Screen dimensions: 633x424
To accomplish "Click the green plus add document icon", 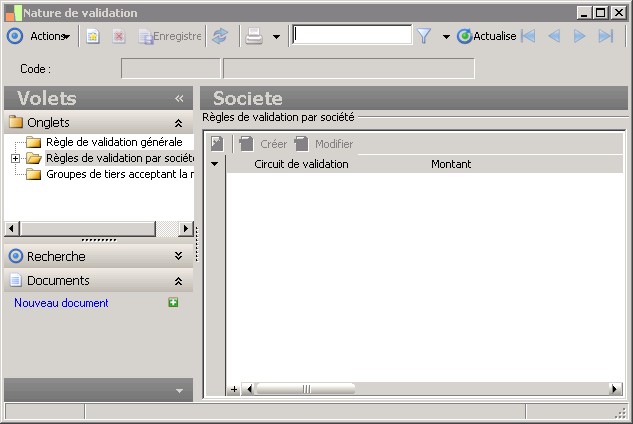I will [x=173, y=302].
